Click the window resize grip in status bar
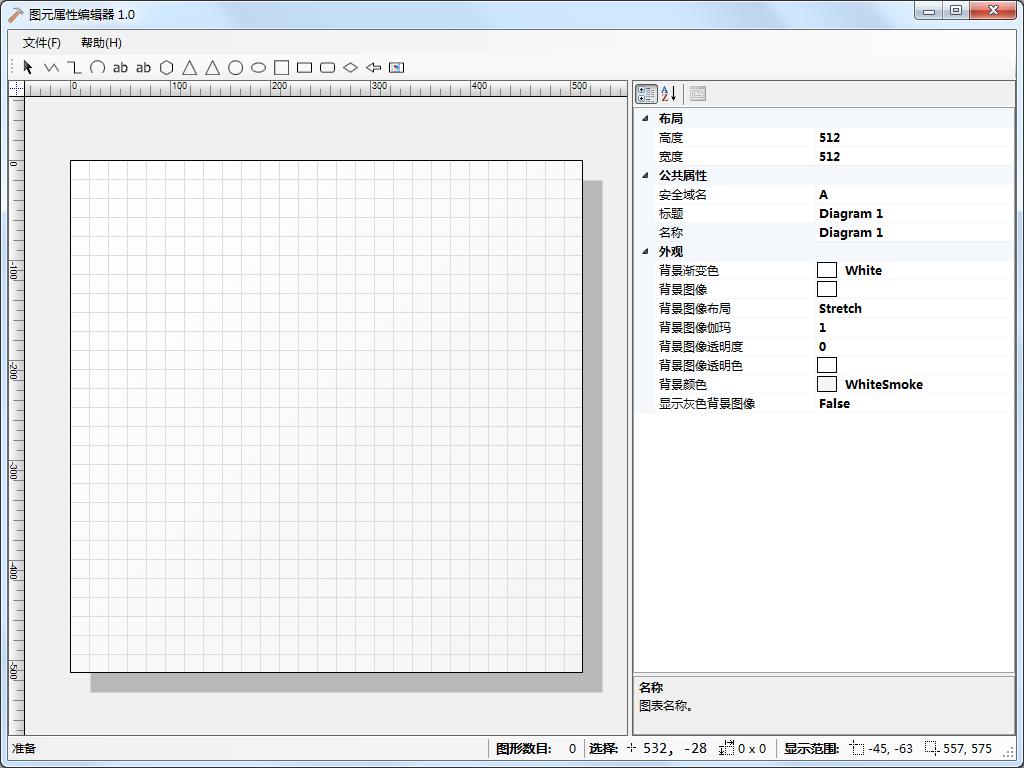The height and width of the screenshot is (768, 1024). point(1009,752)
